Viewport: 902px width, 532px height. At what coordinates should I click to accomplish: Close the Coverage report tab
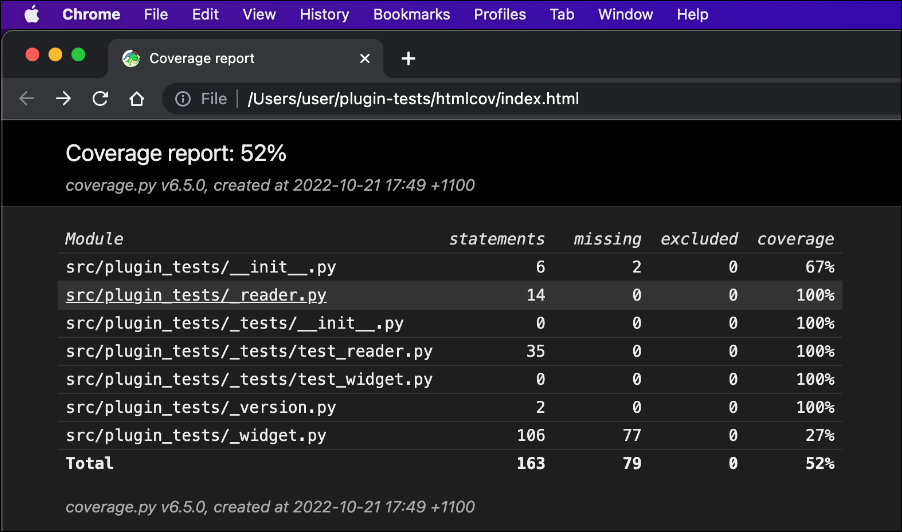(x=365, y=59)
